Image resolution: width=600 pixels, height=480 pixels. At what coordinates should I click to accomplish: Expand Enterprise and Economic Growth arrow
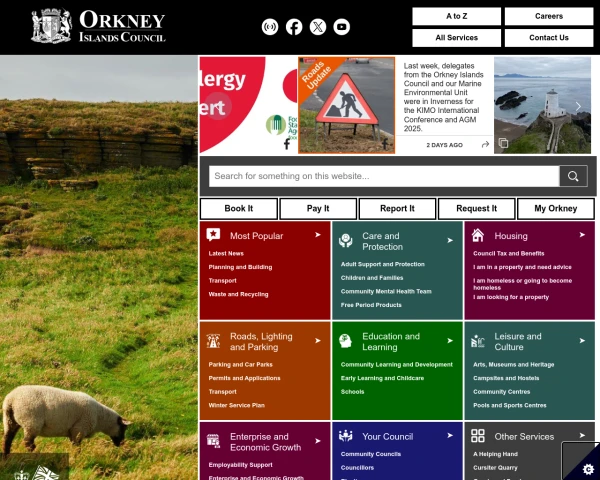318,441
